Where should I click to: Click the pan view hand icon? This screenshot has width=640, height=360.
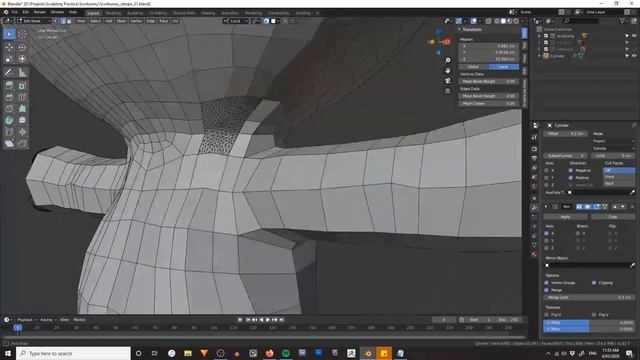[x=448, y=70]
